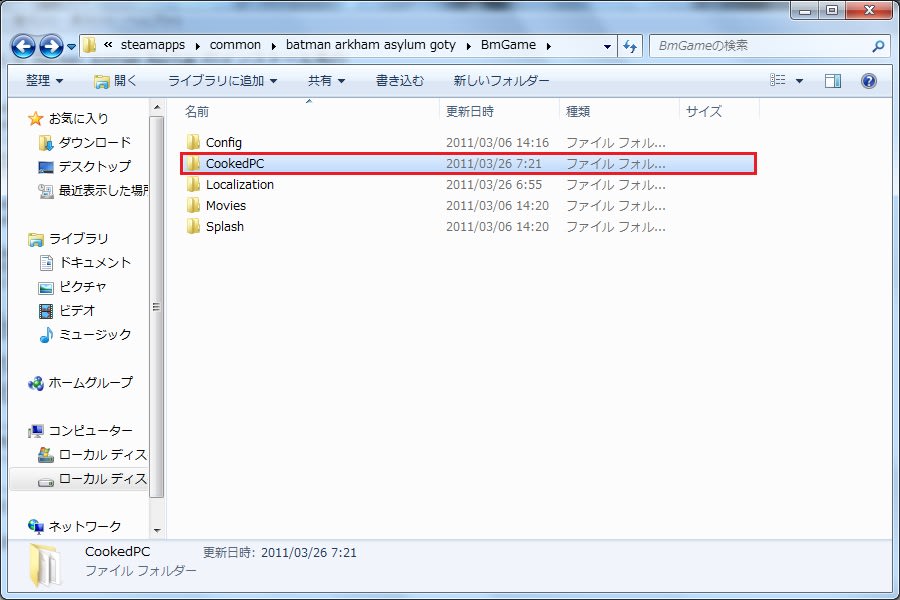Open the address bar history dropdown
This screenshot has width=900, height=600.
point(607,47)
